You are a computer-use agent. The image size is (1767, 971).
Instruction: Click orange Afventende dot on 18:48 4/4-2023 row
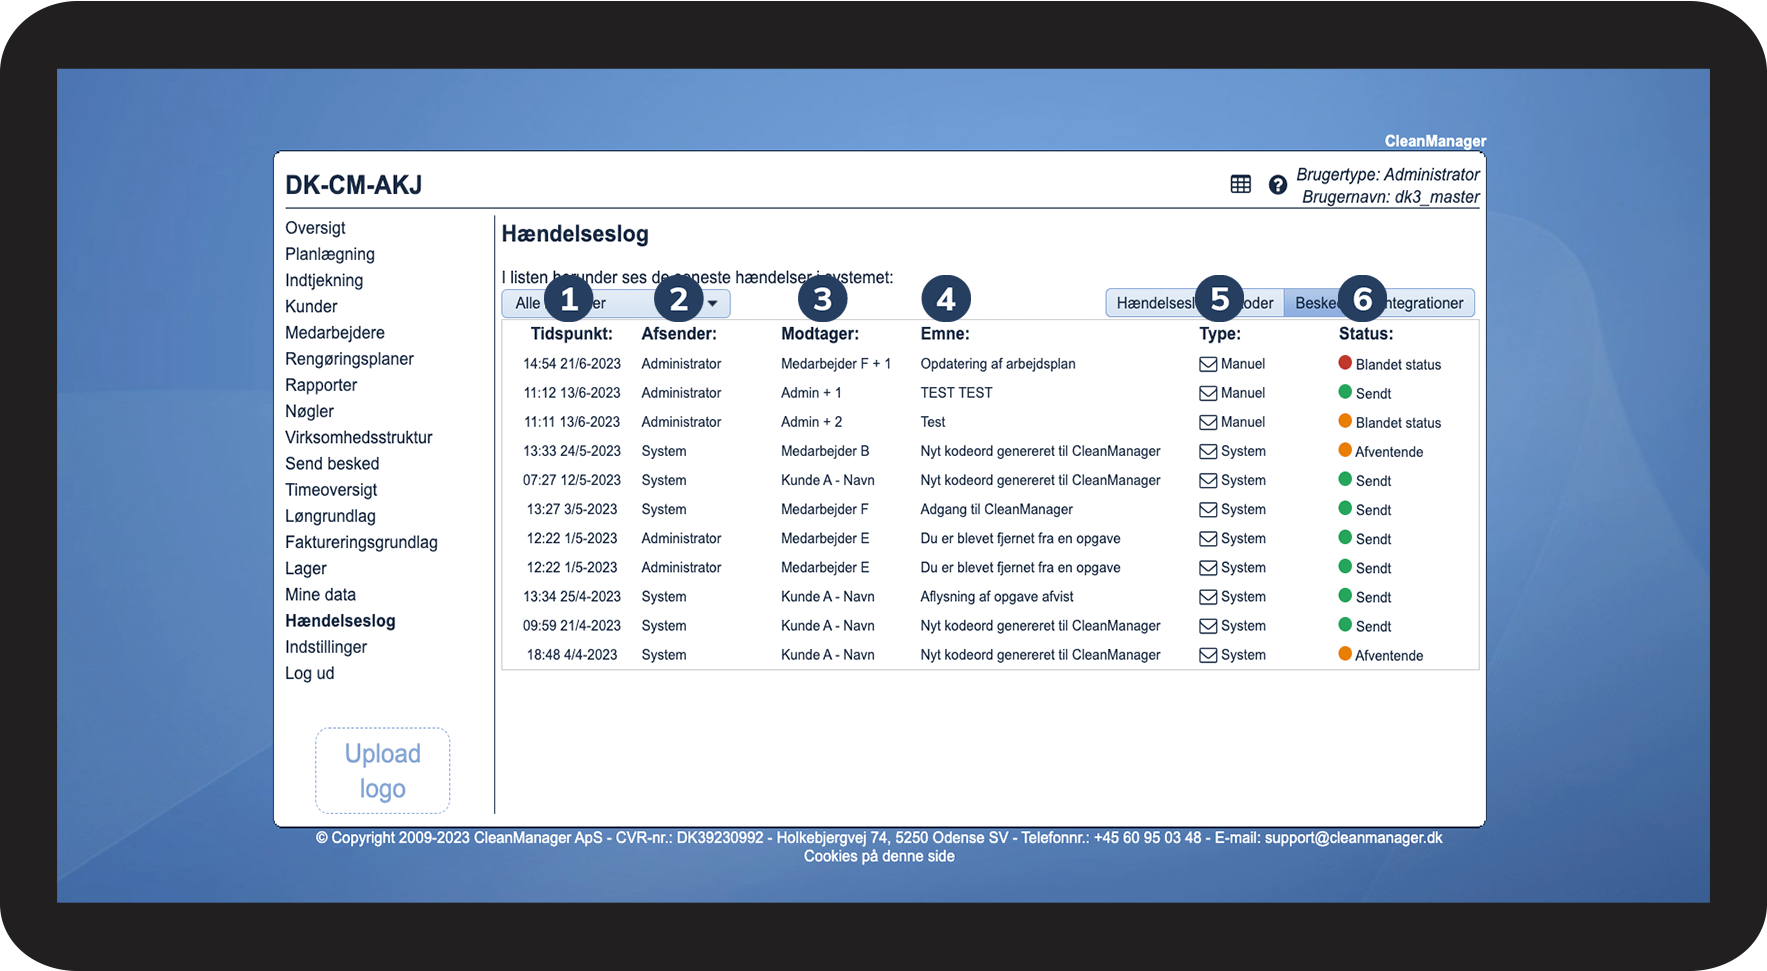1345,654
